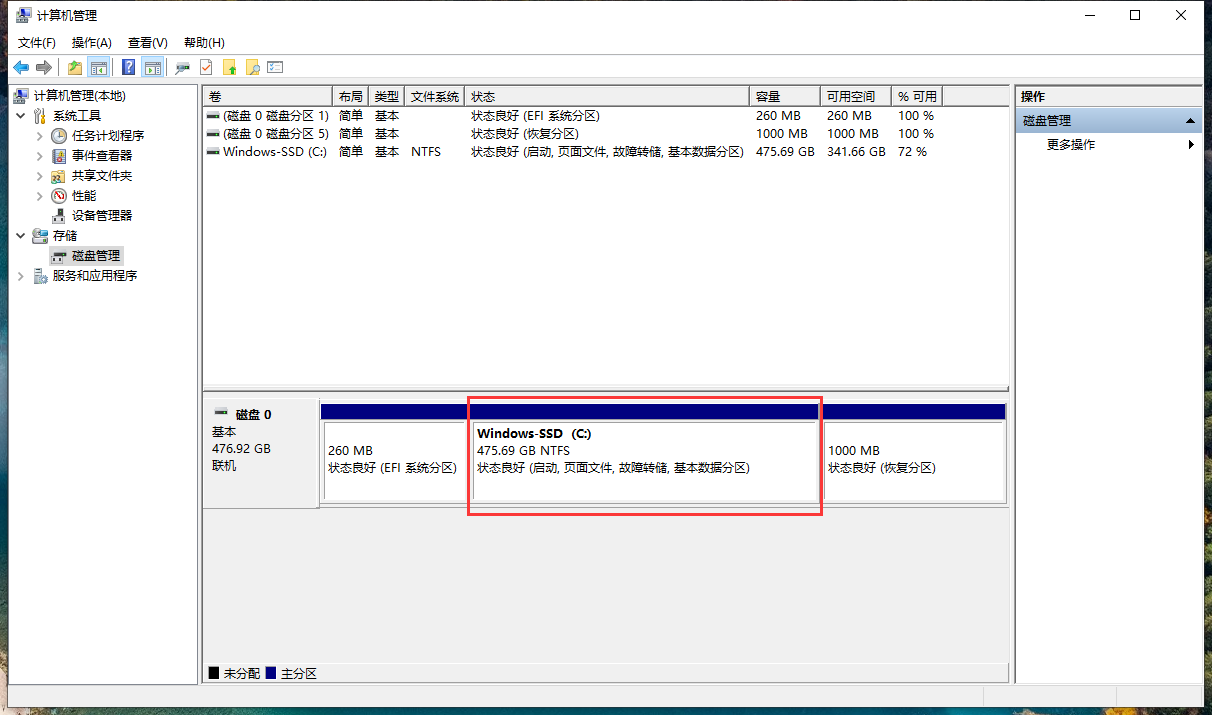Screen dimensions: 1212x715
Task: Click the 476.92 GB size under 磁盘 0
Action: [241, 449]
